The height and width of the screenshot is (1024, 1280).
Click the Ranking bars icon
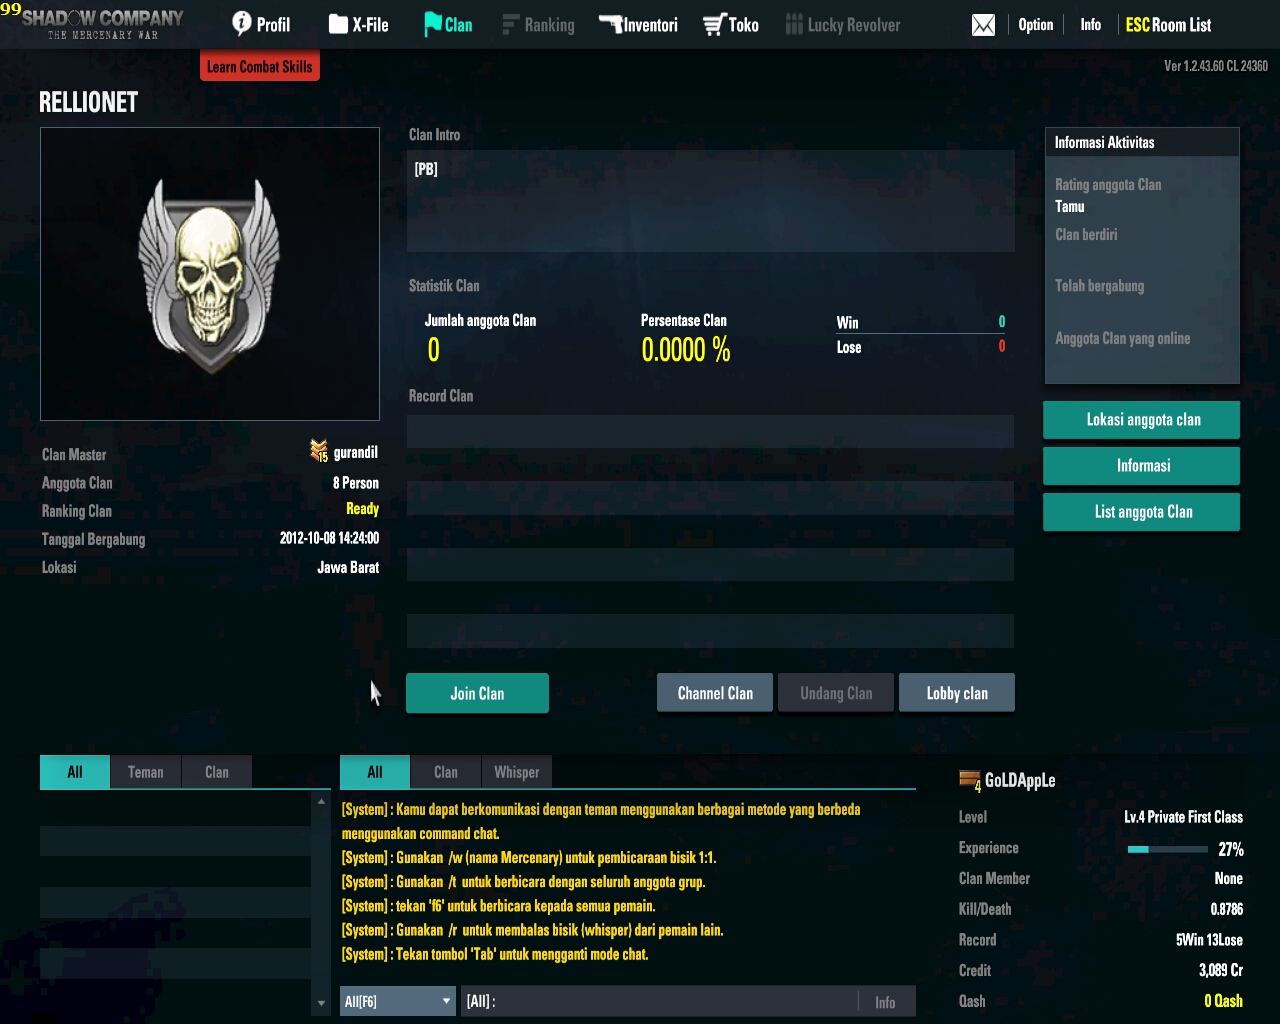click(511, 24)
